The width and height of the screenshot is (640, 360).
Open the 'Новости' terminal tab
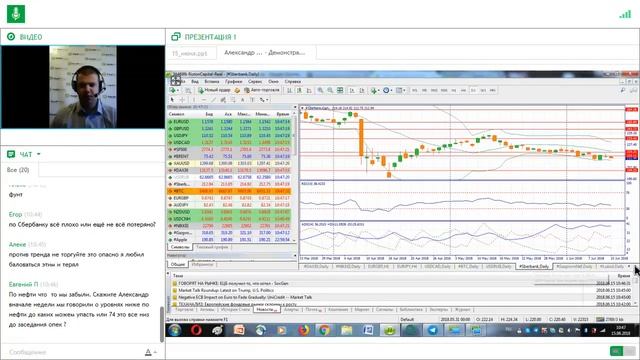267,310
